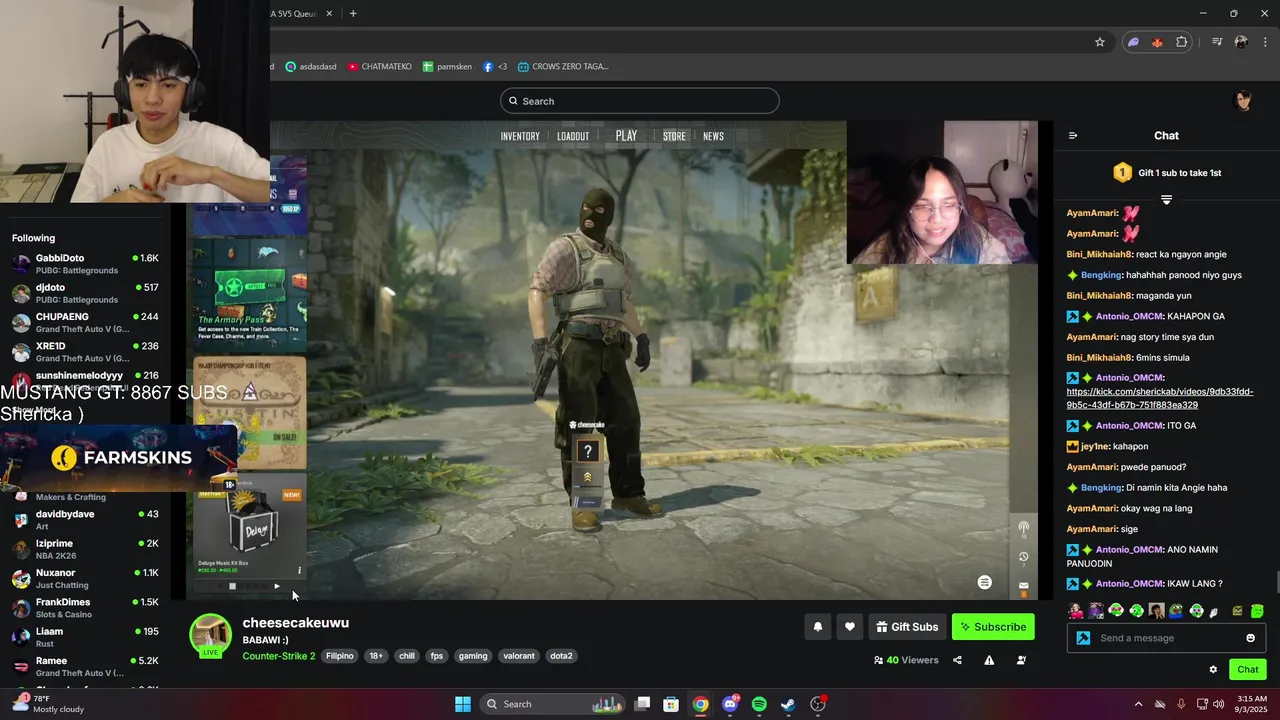Open GabbiDoto channel in Following list

[85, 264]
